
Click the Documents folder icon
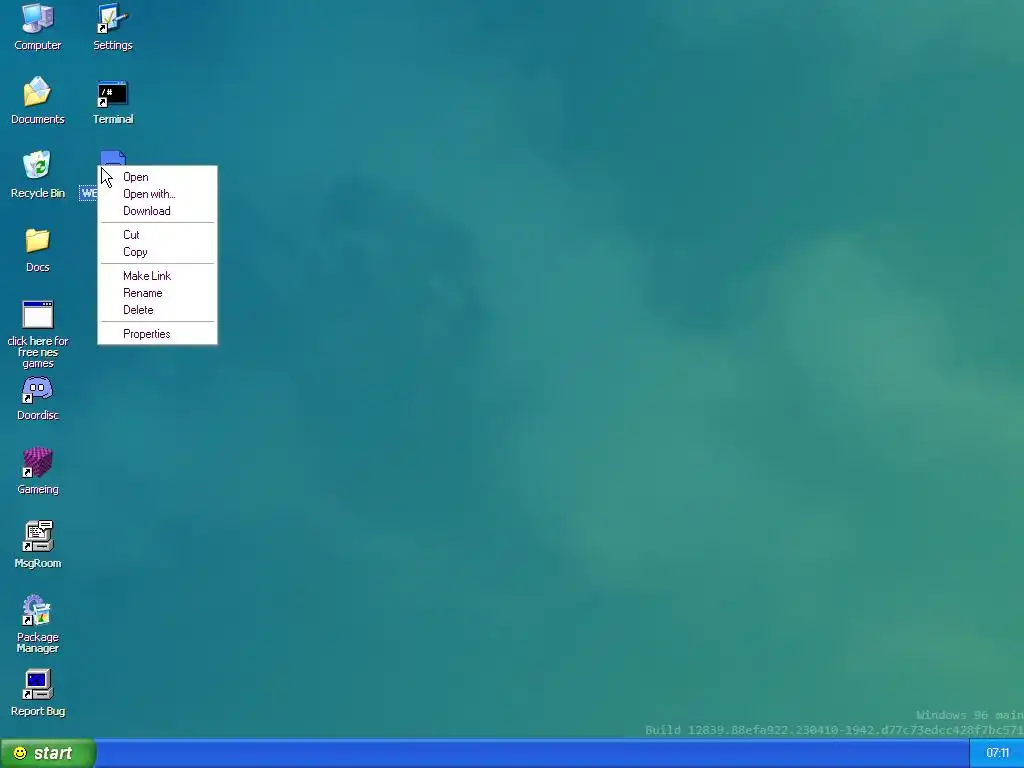37,92
